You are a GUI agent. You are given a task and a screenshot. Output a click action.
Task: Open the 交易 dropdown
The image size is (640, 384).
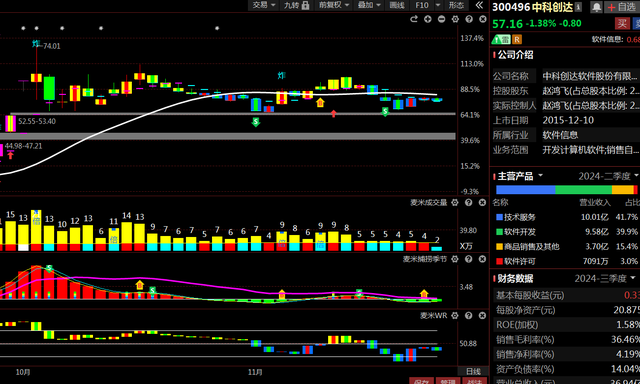point(263,5)
